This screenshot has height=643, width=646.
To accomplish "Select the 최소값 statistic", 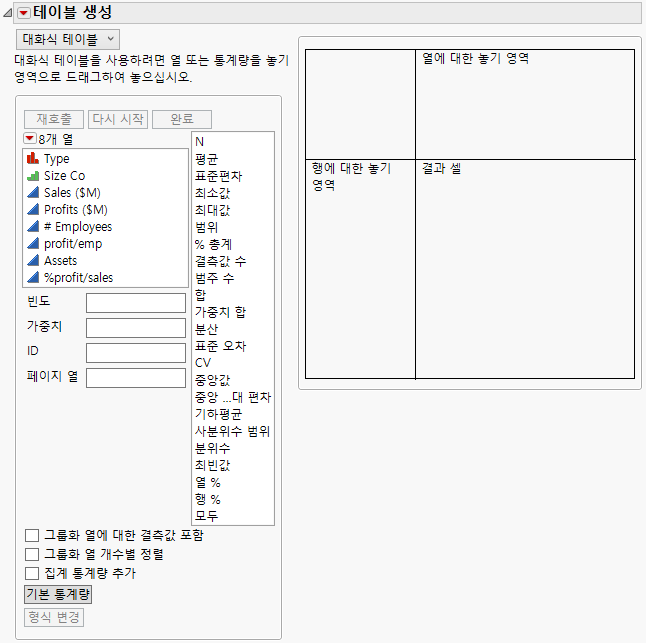I will pyautogui.click(x=212, y=193).
